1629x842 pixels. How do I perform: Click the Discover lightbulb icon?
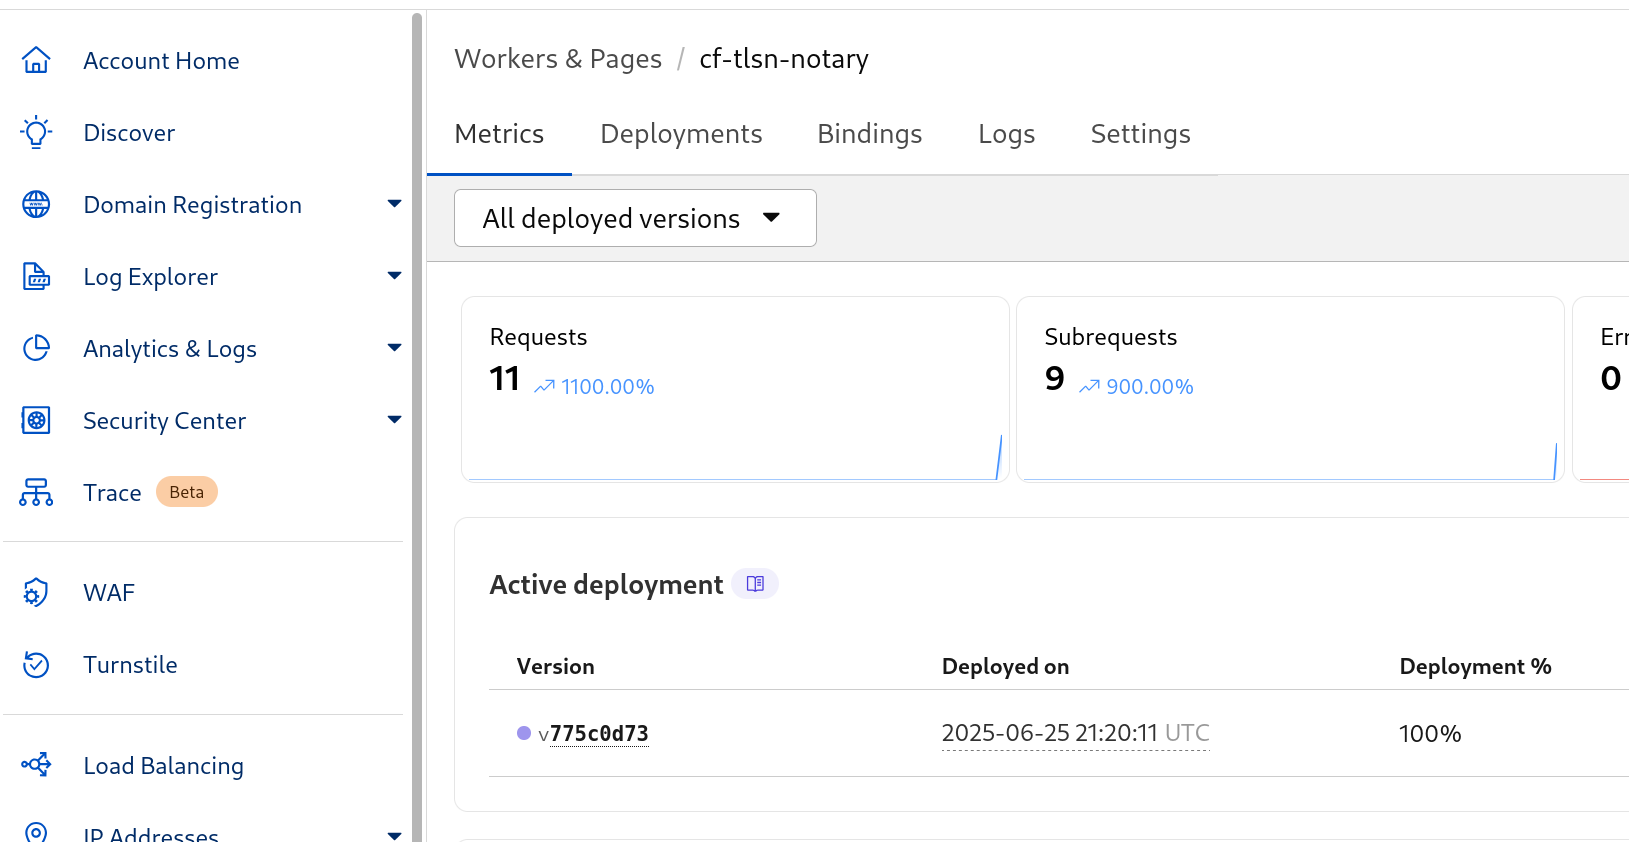coord(36,132)
